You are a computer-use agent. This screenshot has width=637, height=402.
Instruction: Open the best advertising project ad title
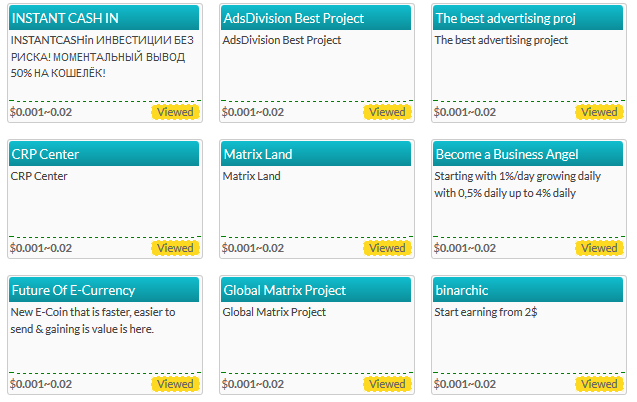click(x=506, y=18)
